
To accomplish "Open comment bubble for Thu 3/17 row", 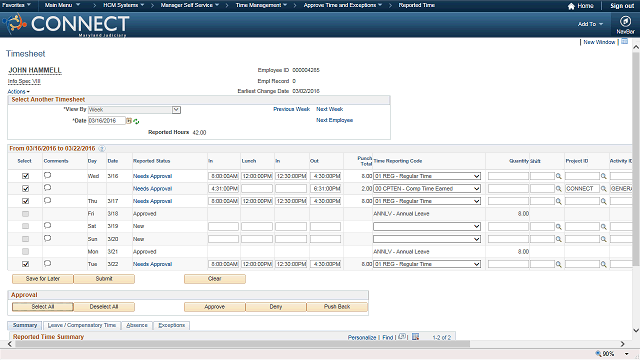I will click(47, 200).
